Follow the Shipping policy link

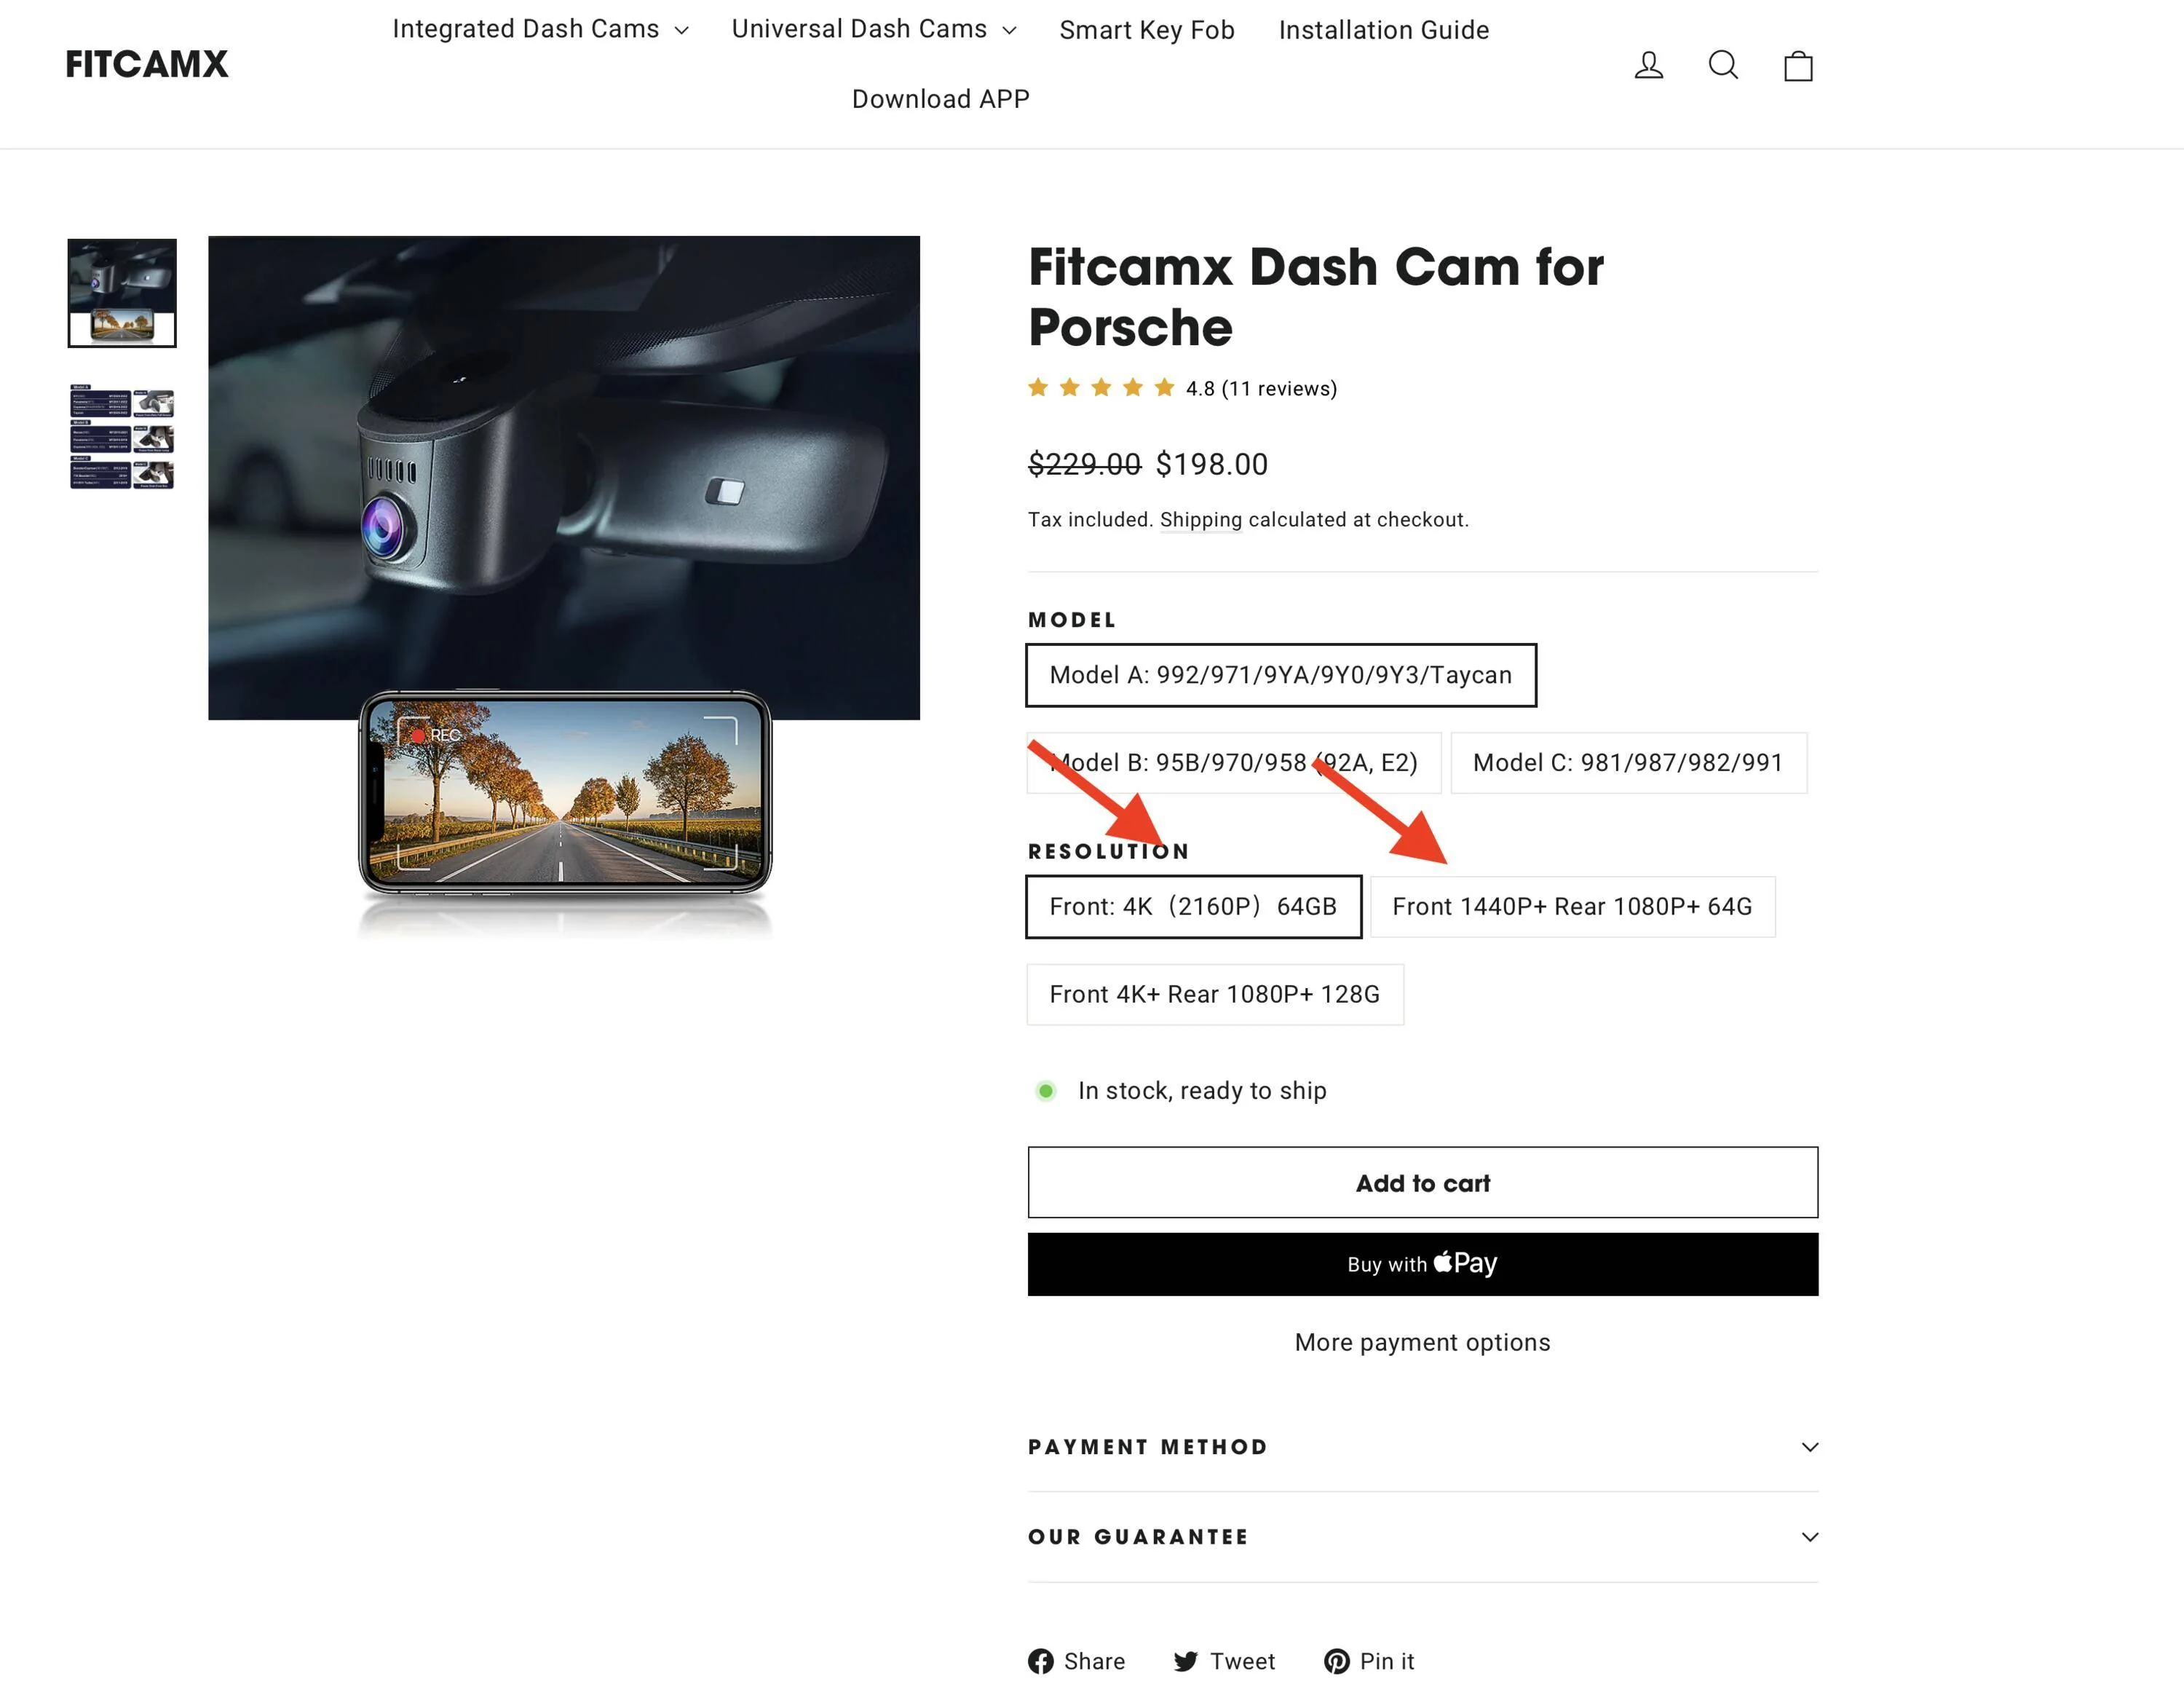[x=1201, y=520]
